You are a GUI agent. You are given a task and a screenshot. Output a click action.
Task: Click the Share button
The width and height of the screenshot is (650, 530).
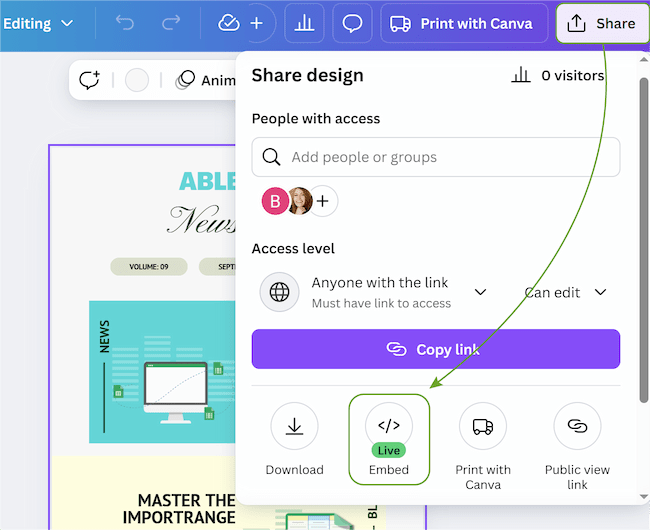pyautogui.click(x=602, y=23)
